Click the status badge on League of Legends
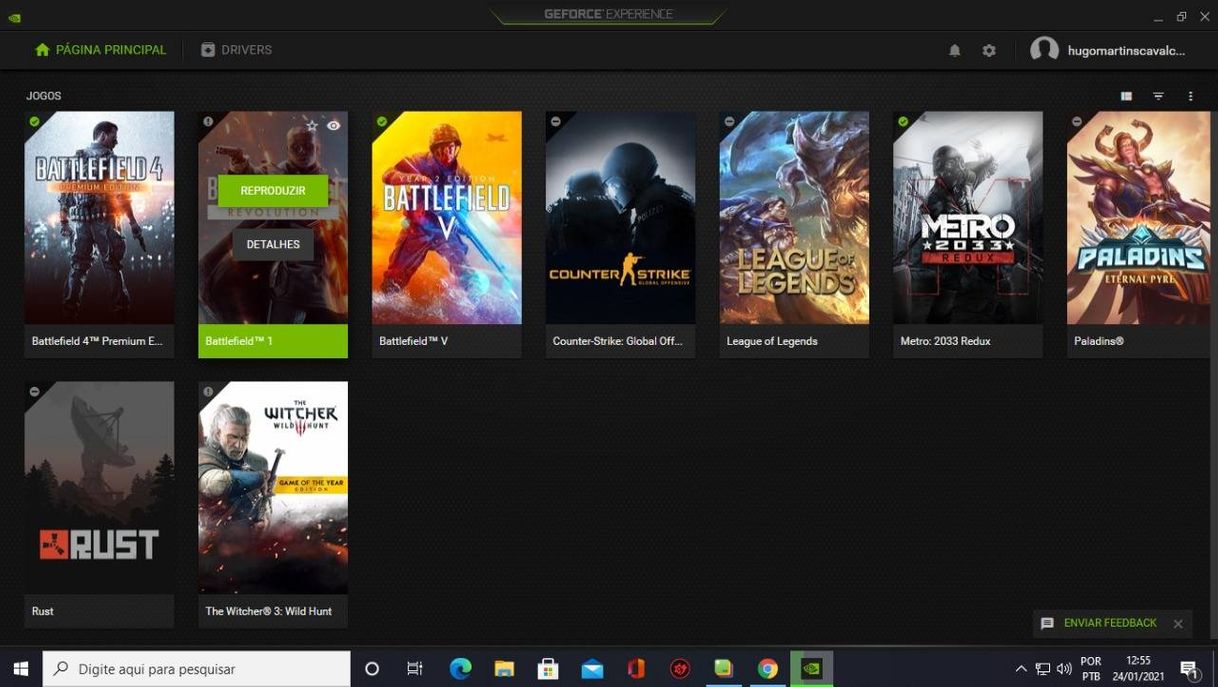Viewport: 1218px width, 687px height. [x=730, y=122]
